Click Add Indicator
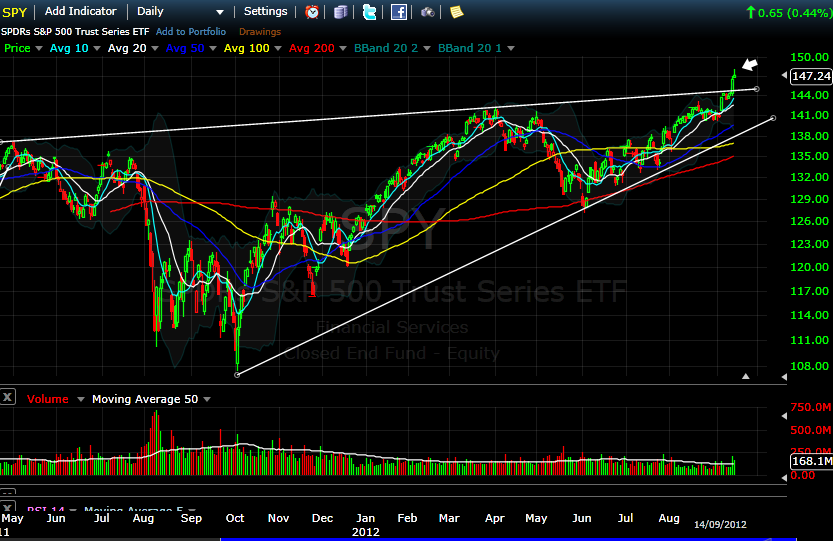This screenshot has width=833, height=541. pyautogui.click(x=81, y=11)
